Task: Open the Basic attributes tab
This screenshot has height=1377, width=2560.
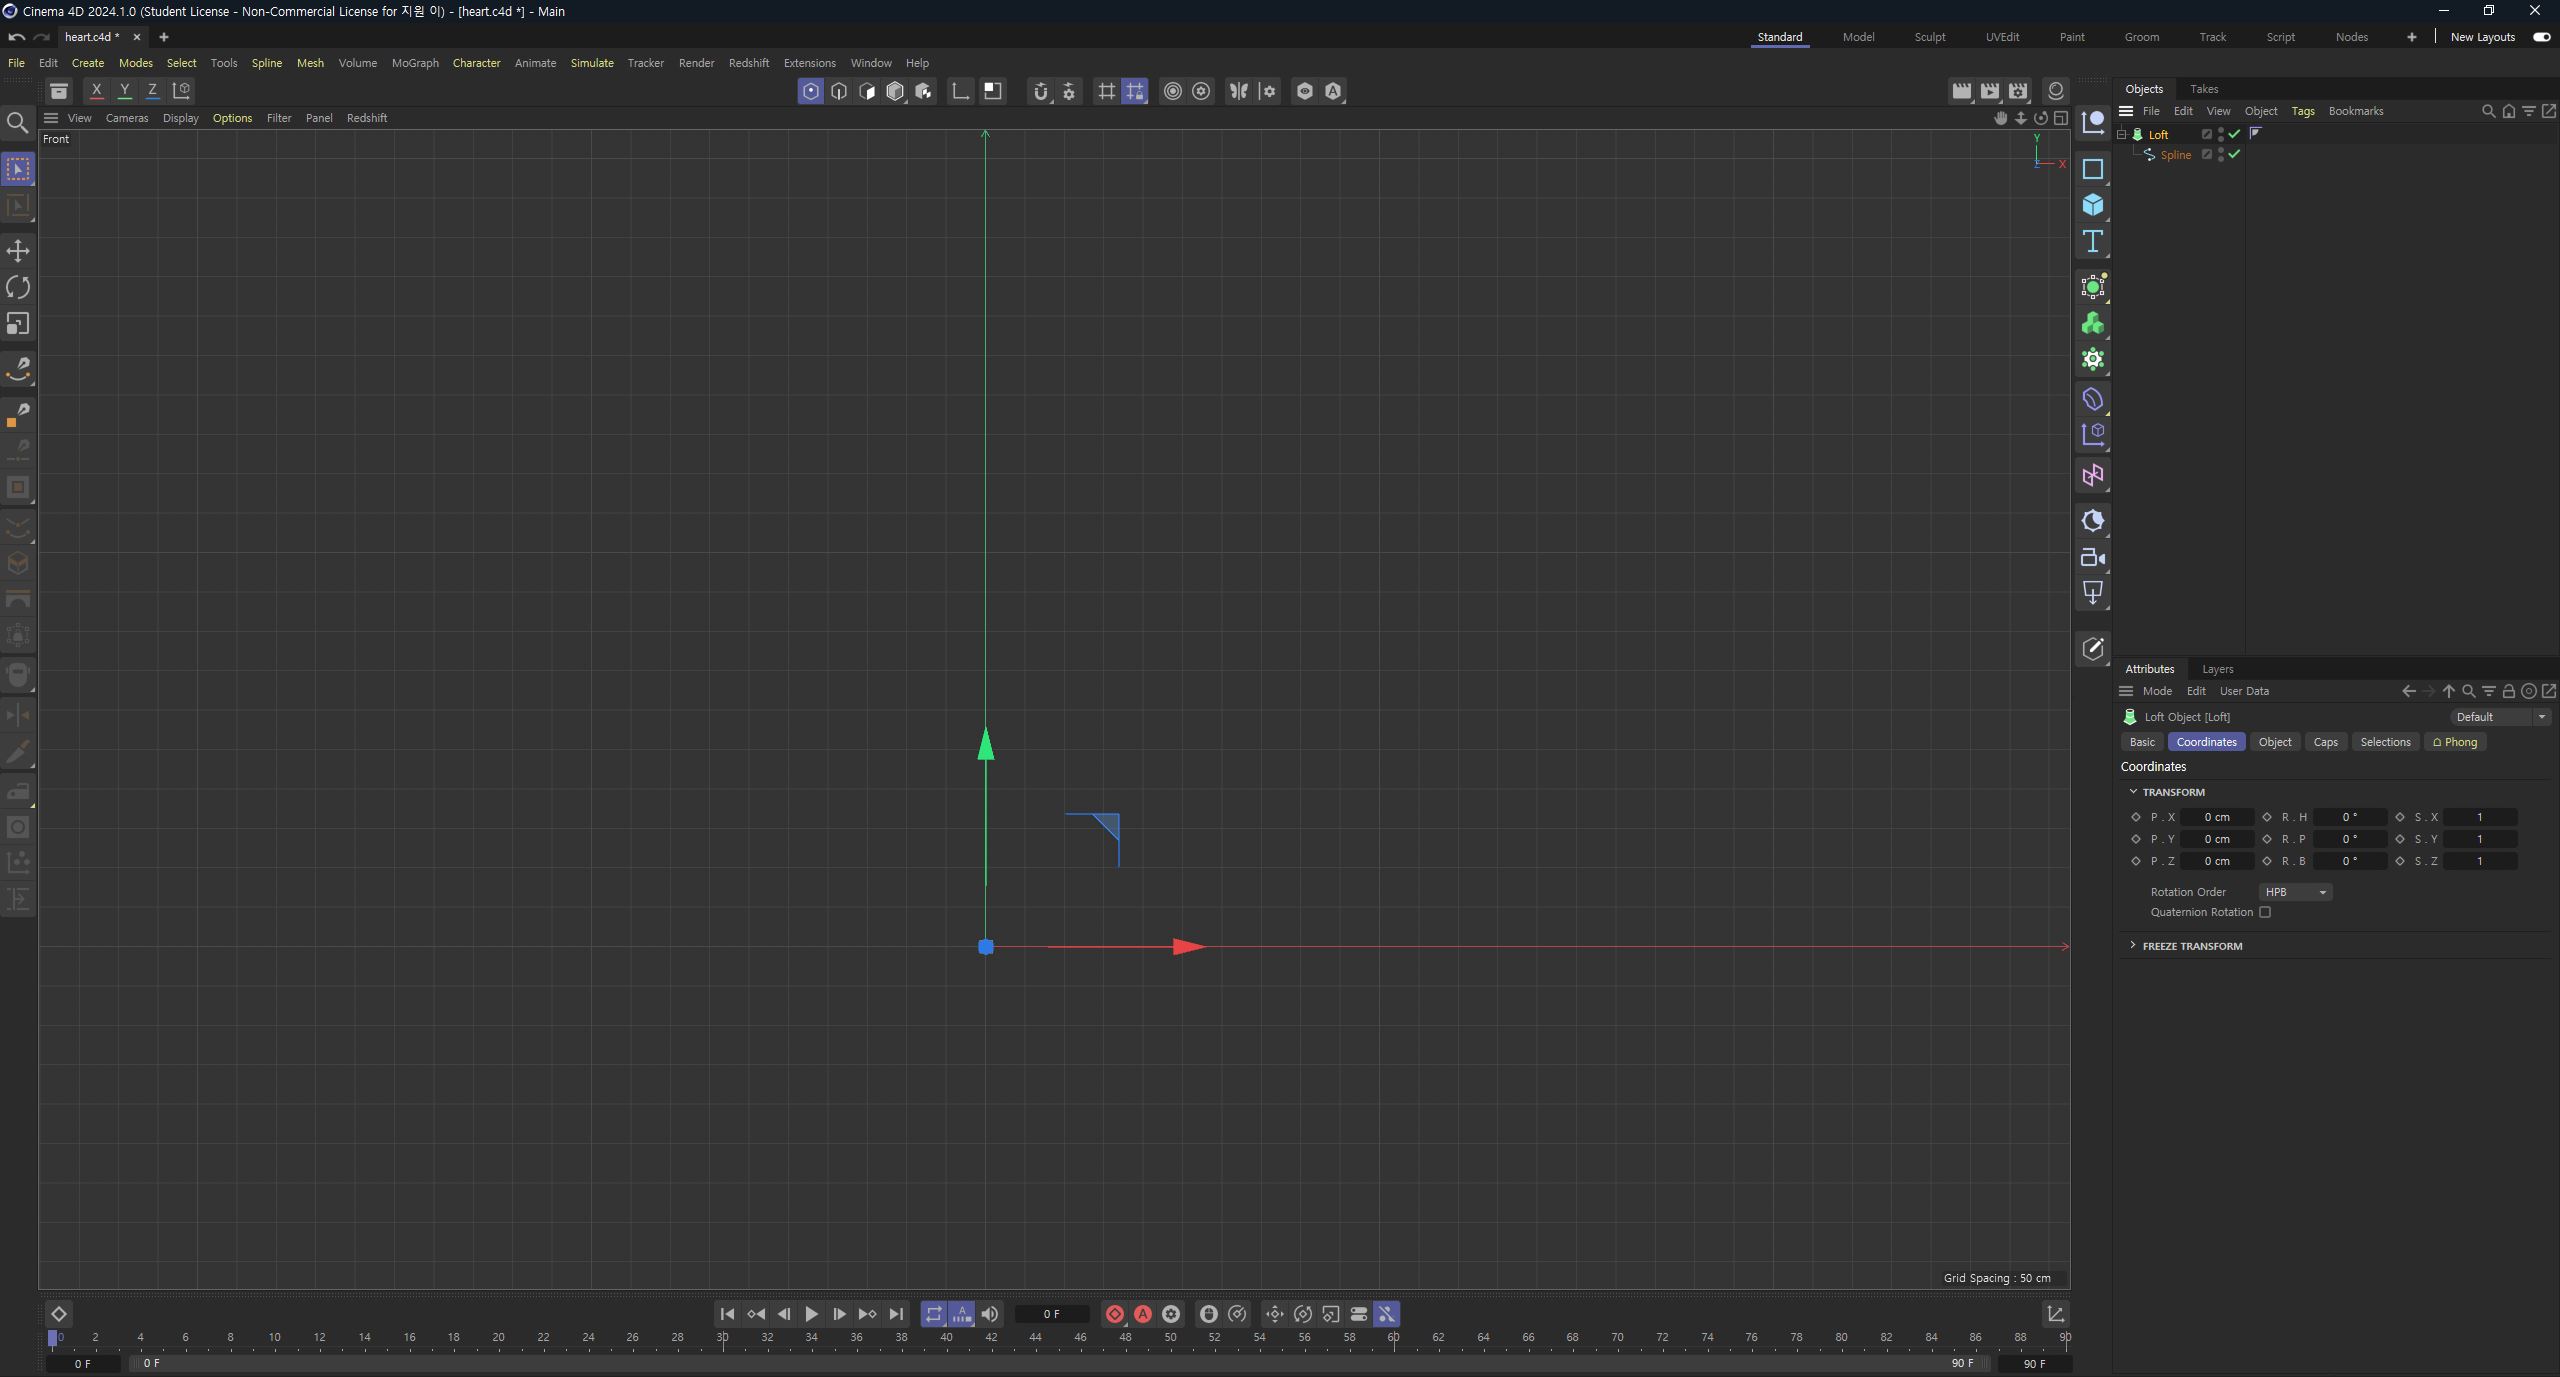Action: pyautogui.click(x=2142, y=742)
